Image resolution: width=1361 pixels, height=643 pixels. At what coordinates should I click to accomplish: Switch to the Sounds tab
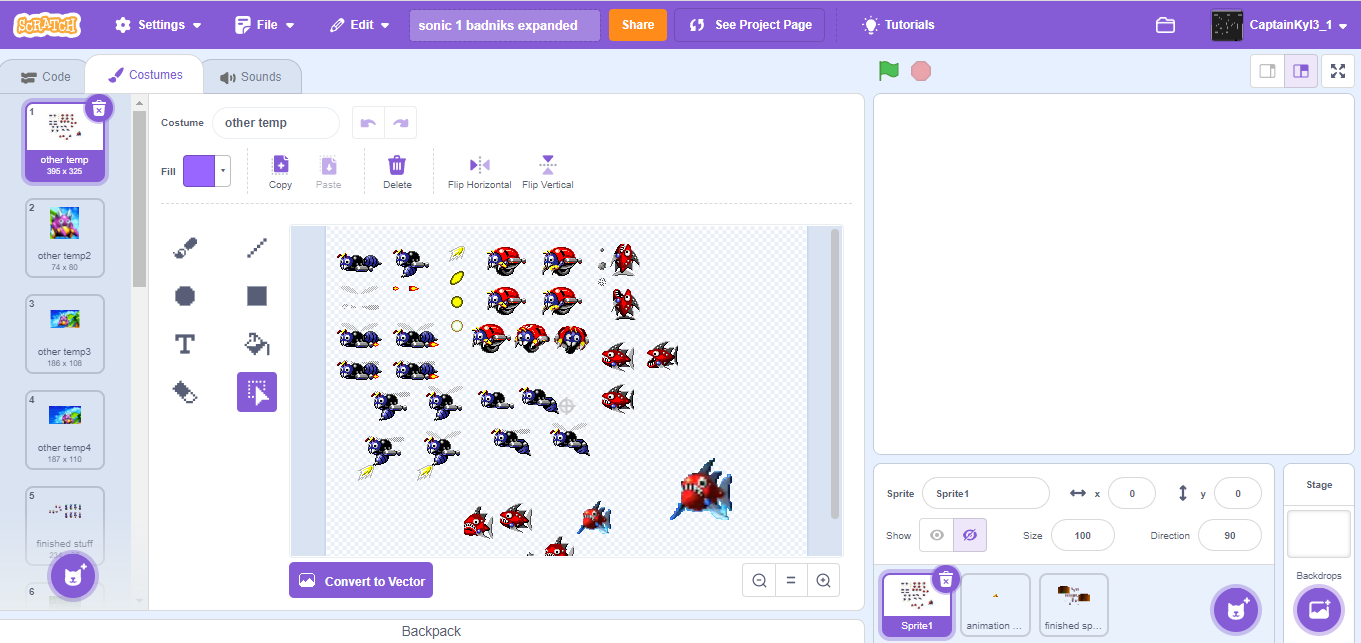[251, 77]
